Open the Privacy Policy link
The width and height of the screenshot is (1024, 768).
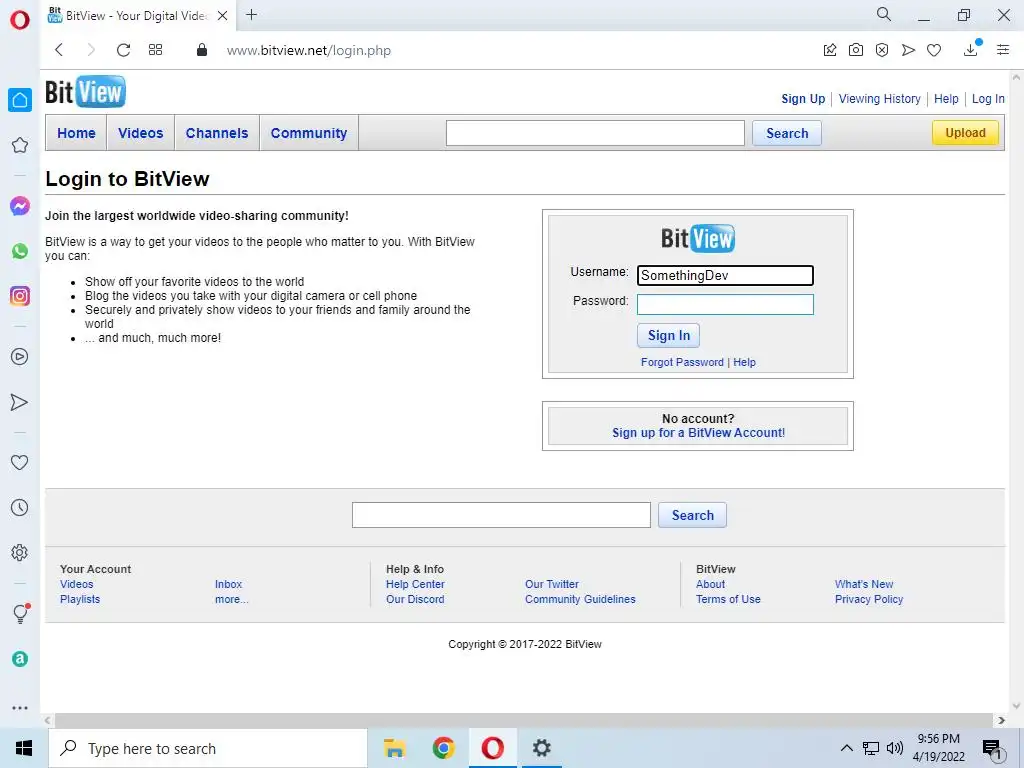click(x=869, y=599)
